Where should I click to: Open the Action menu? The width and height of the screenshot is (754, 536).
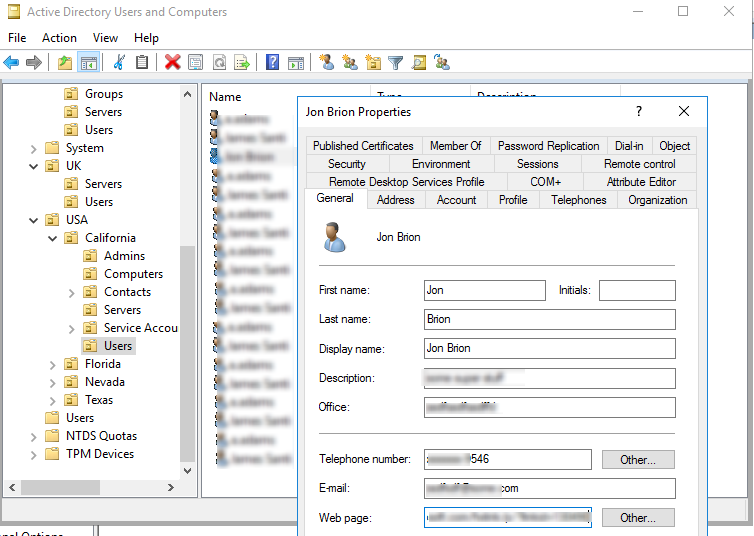pyautogui.click(x=59, y=38)
